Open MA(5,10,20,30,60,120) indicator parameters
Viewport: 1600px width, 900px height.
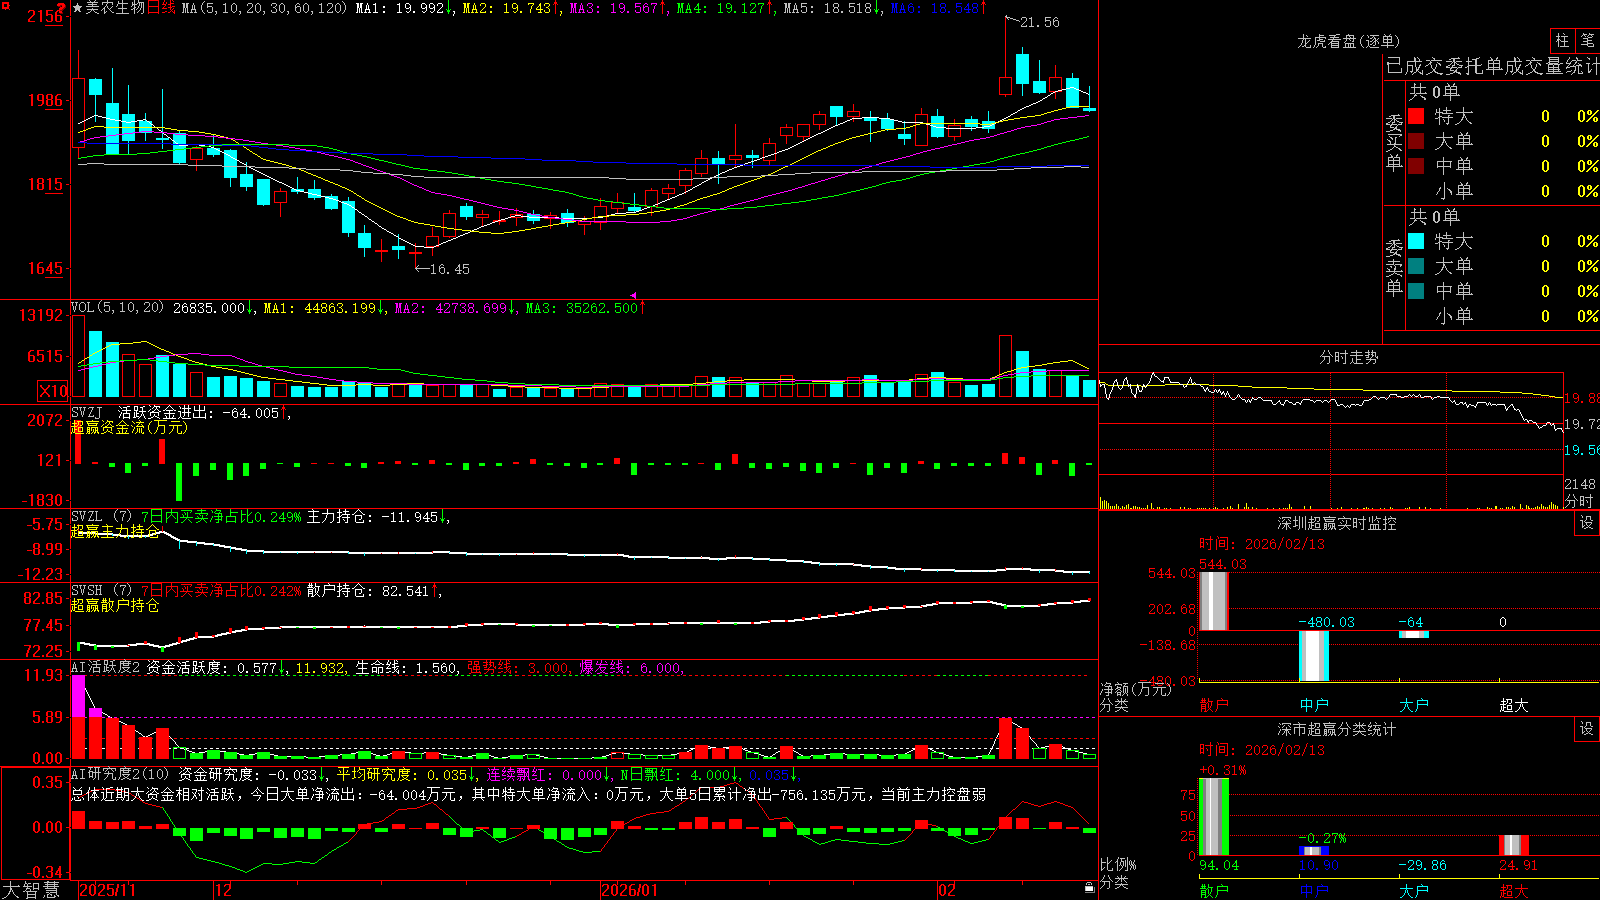pos(264,8)
